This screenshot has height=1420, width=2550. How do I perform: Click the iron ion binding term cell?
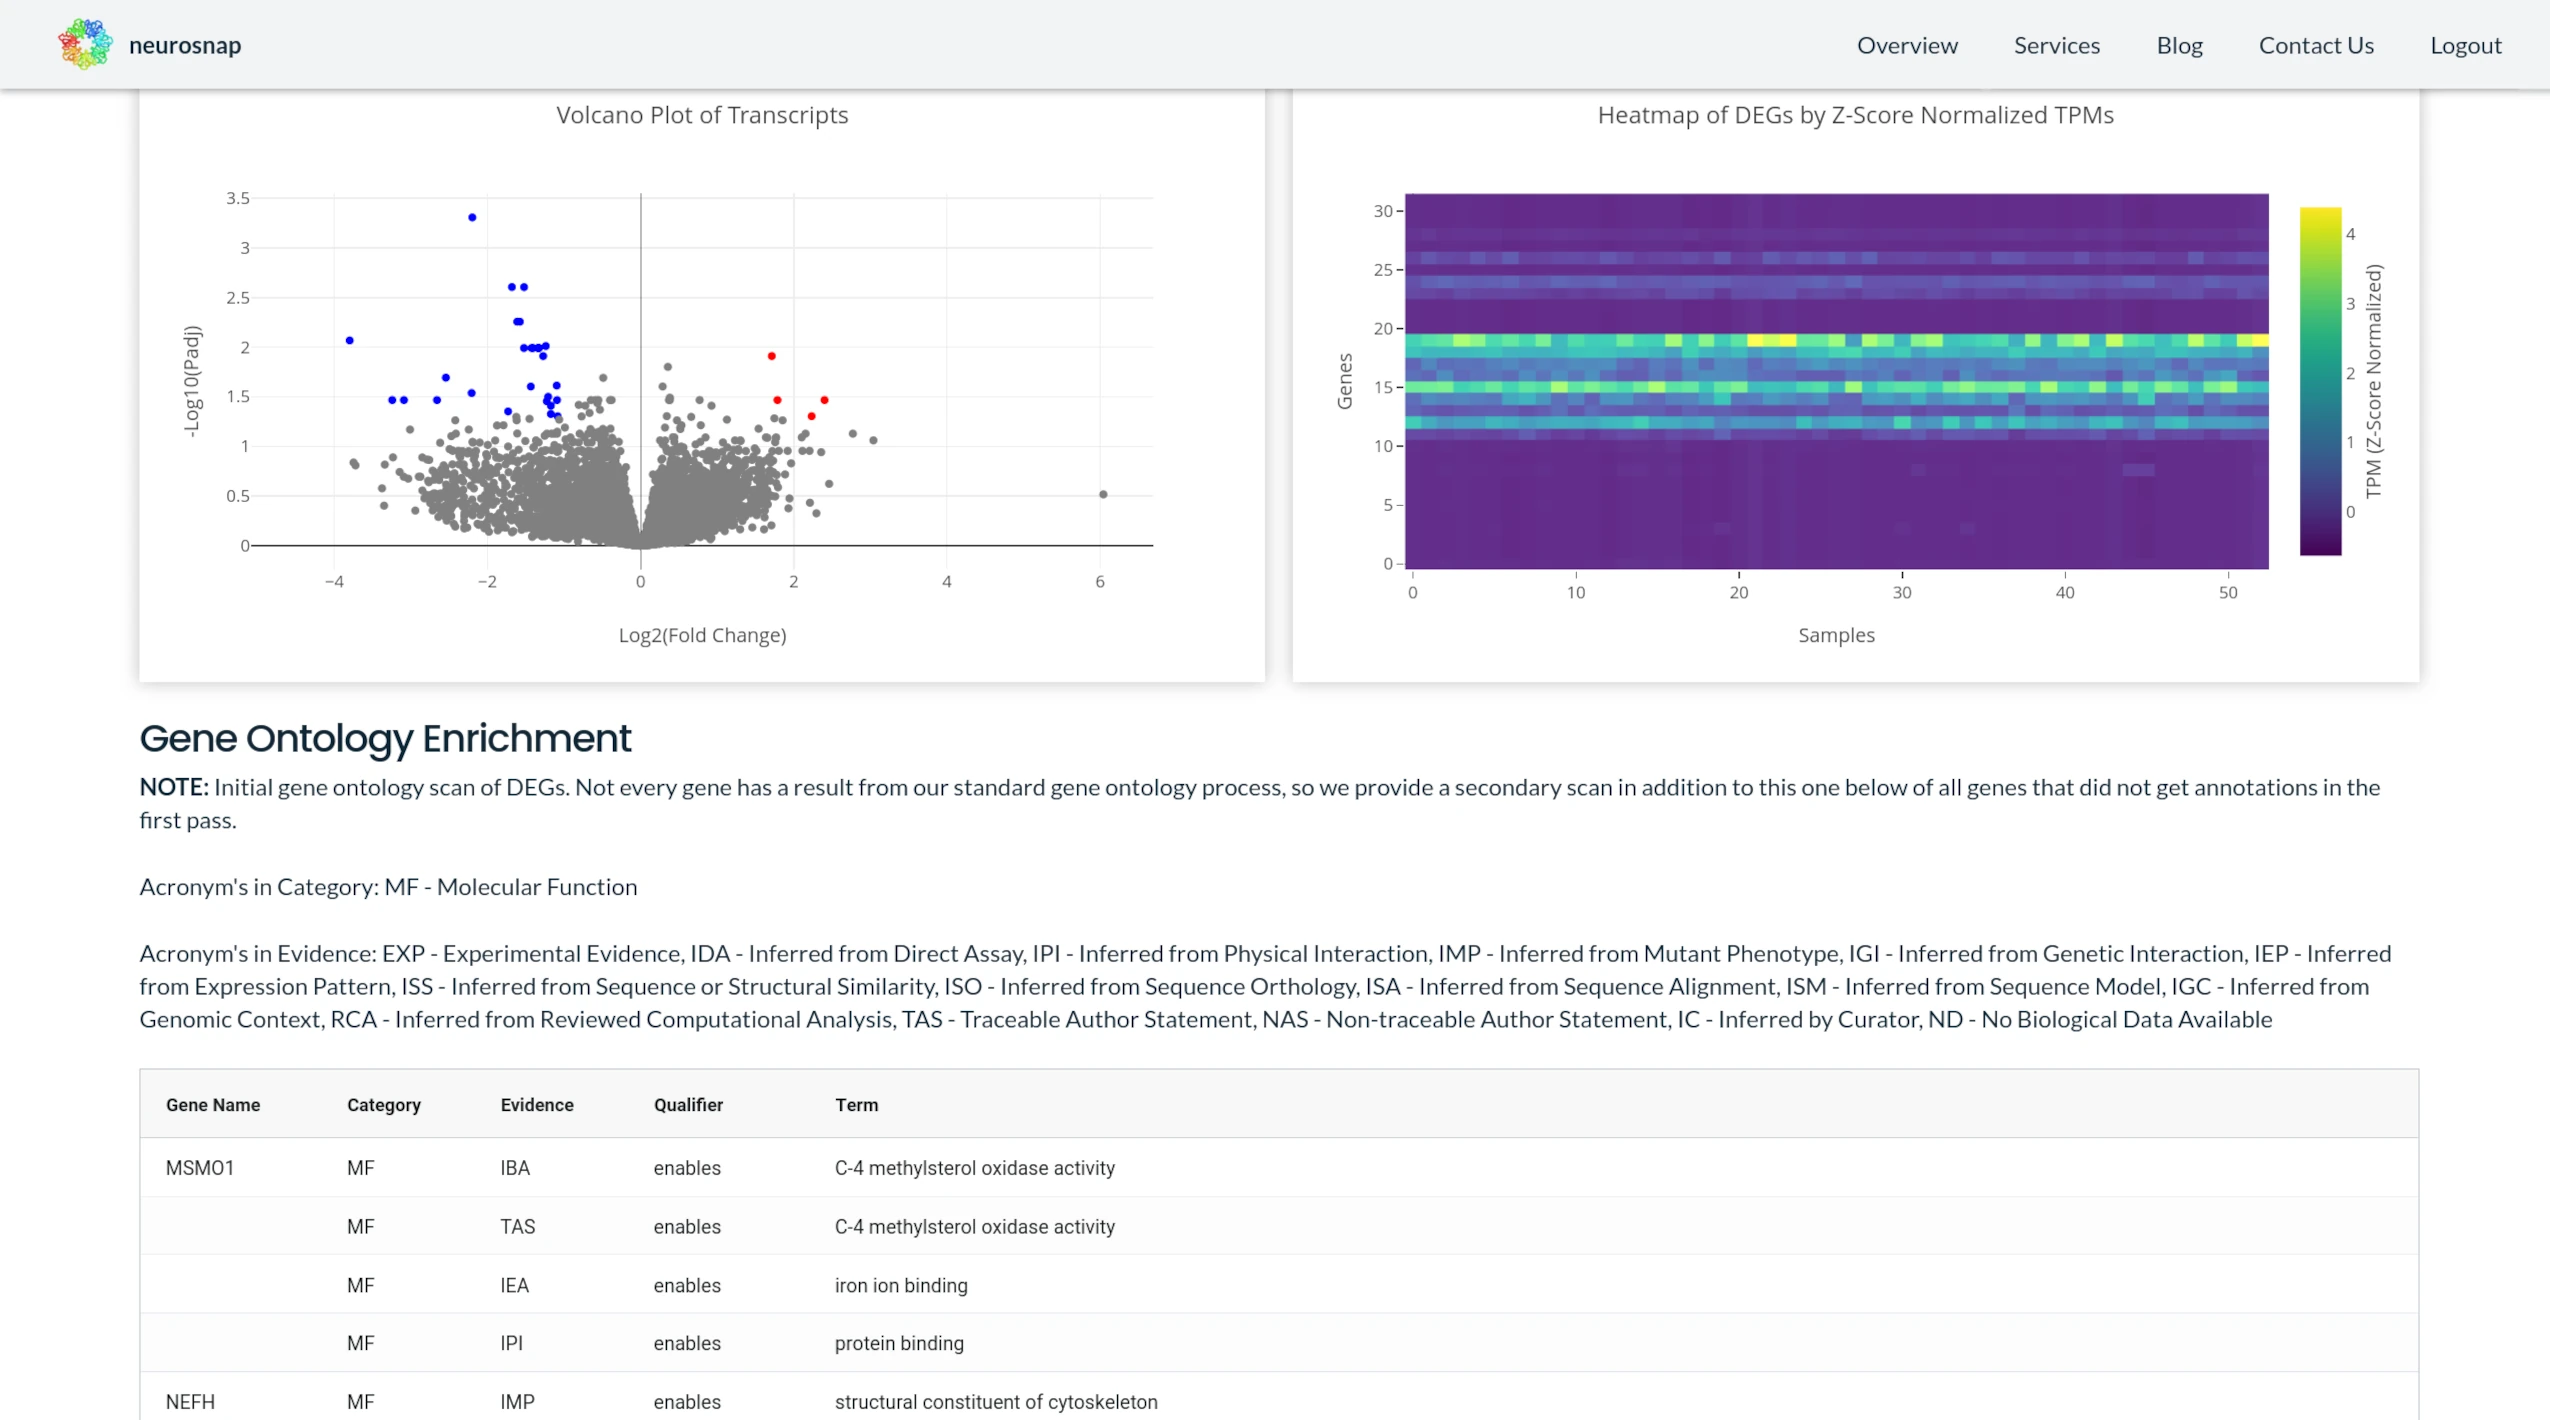899,1285
